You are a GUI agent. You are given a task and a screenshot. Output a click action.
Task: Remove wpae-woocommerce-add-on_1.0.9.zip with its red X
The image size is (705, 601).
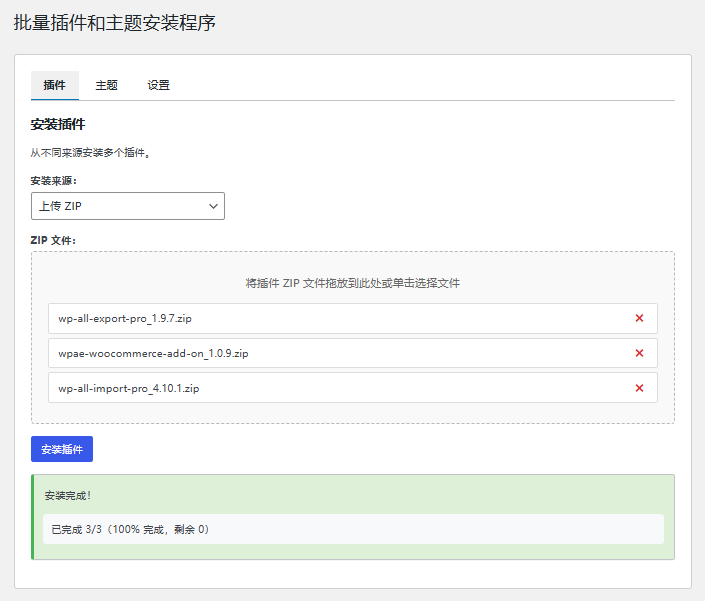(x=639, y=353)
